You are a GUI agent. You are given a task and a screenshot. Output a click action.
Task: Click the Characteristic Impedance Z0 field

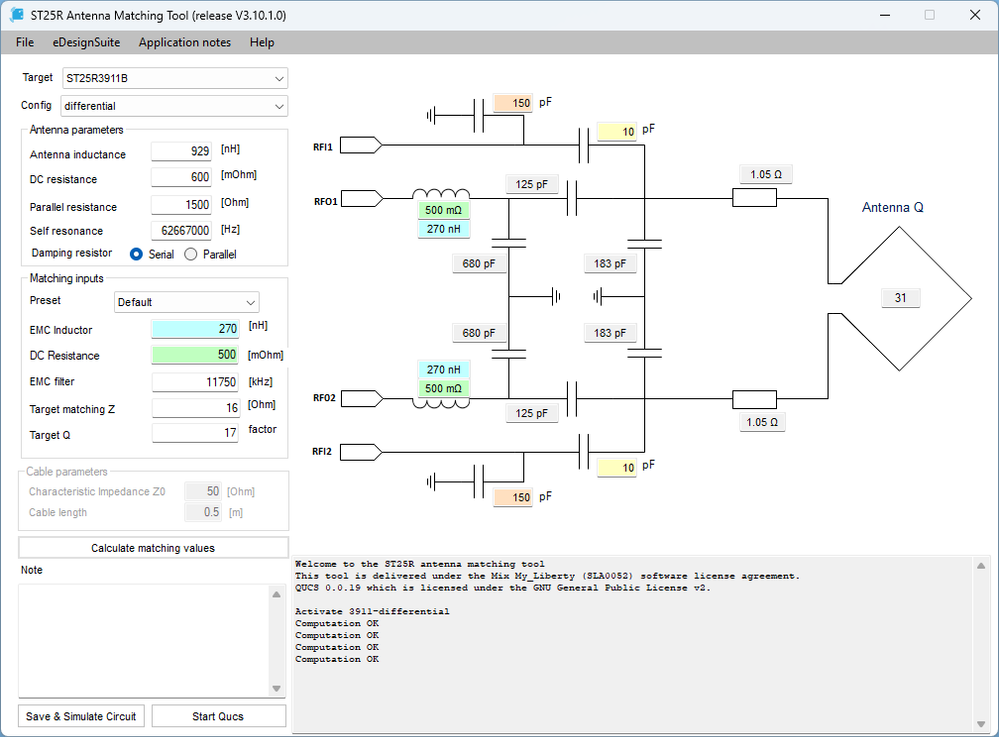click(x=203, y=491)
